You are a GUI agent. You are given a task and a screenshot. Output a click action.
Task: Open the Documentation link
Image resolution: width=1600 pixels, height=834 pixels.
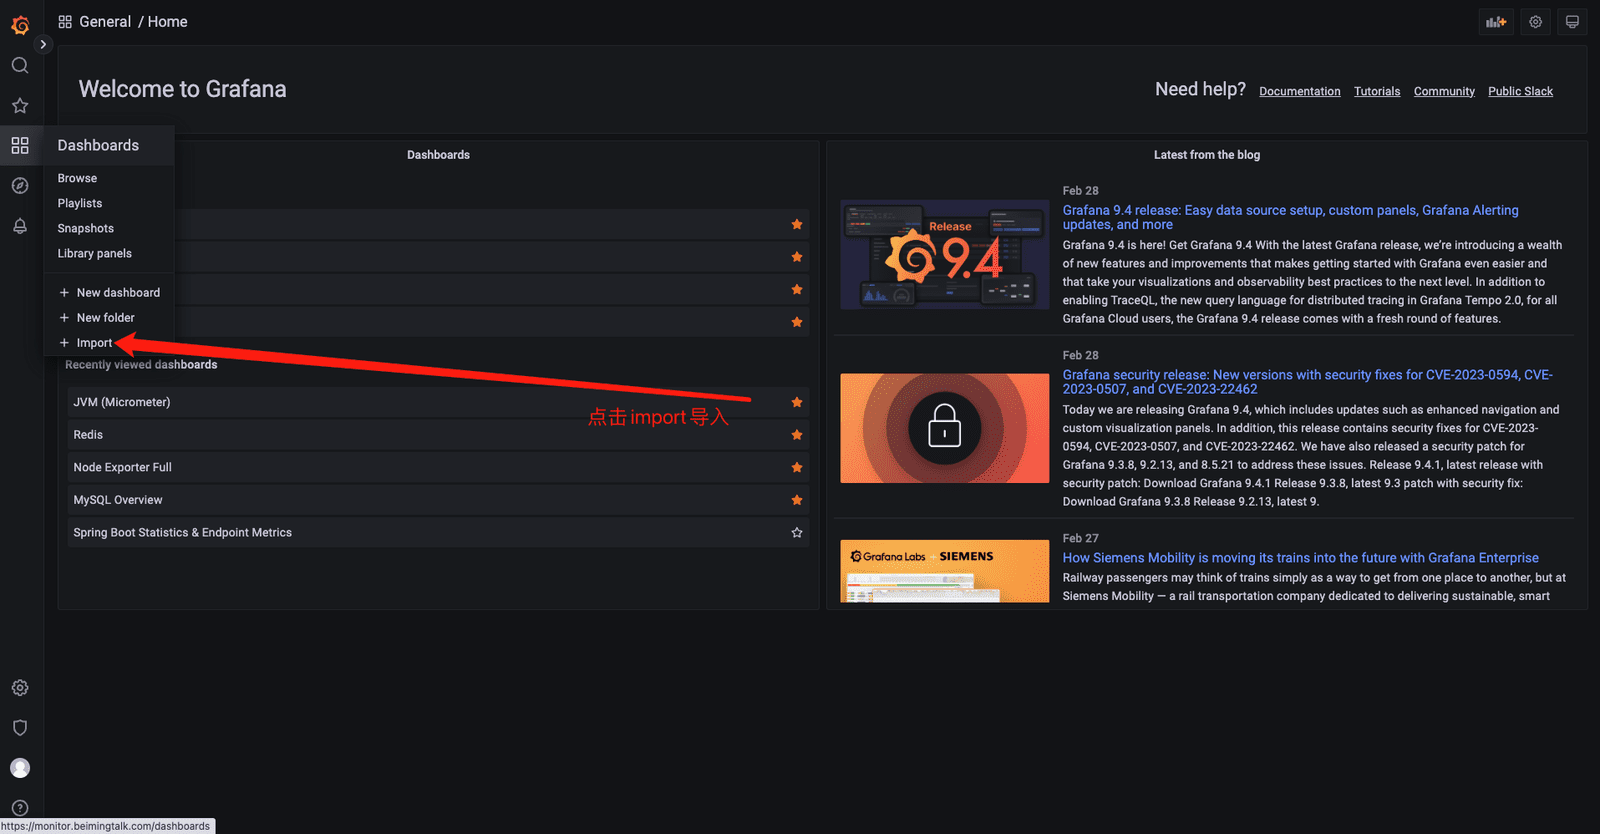(x=1300, y=91)
